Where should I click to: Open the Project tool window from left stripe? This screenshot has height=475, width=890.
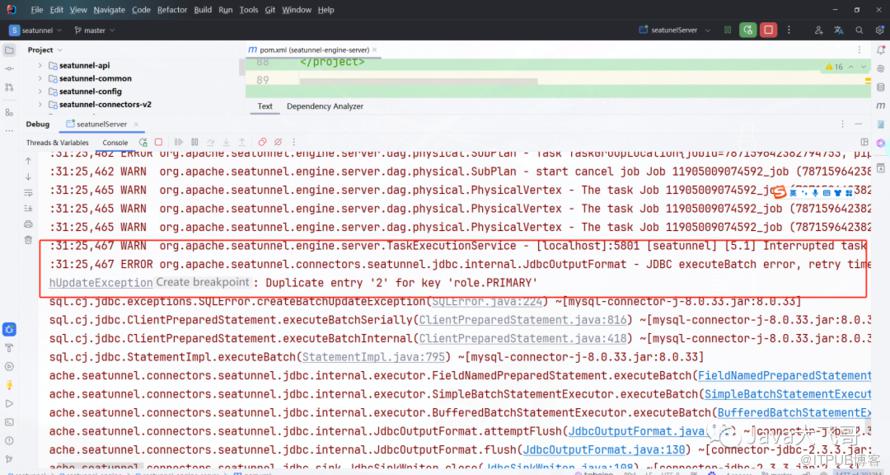click(9, 50)
